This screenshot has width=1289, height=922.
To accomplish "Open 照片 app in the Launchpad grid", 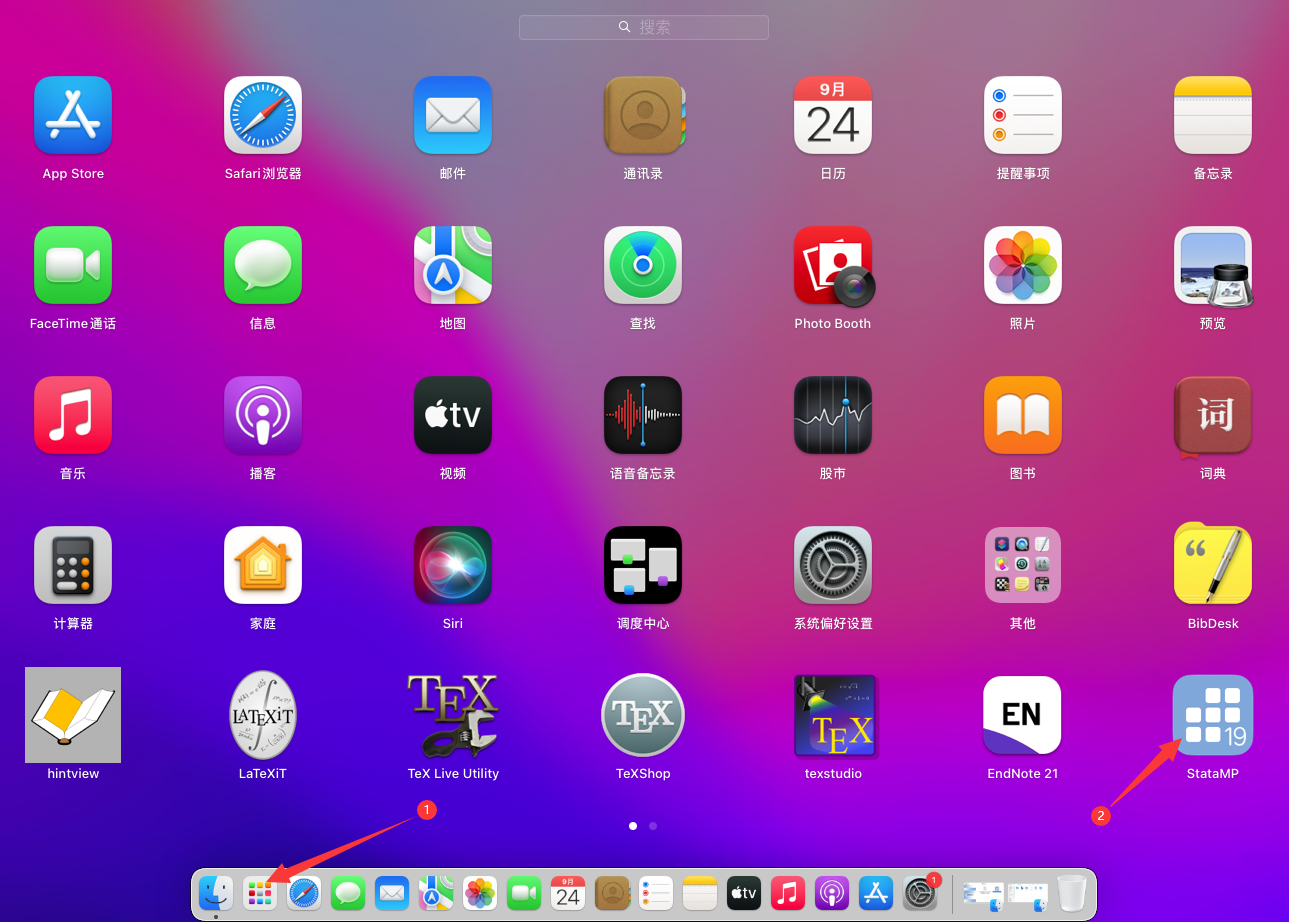I will point(1023,265).
